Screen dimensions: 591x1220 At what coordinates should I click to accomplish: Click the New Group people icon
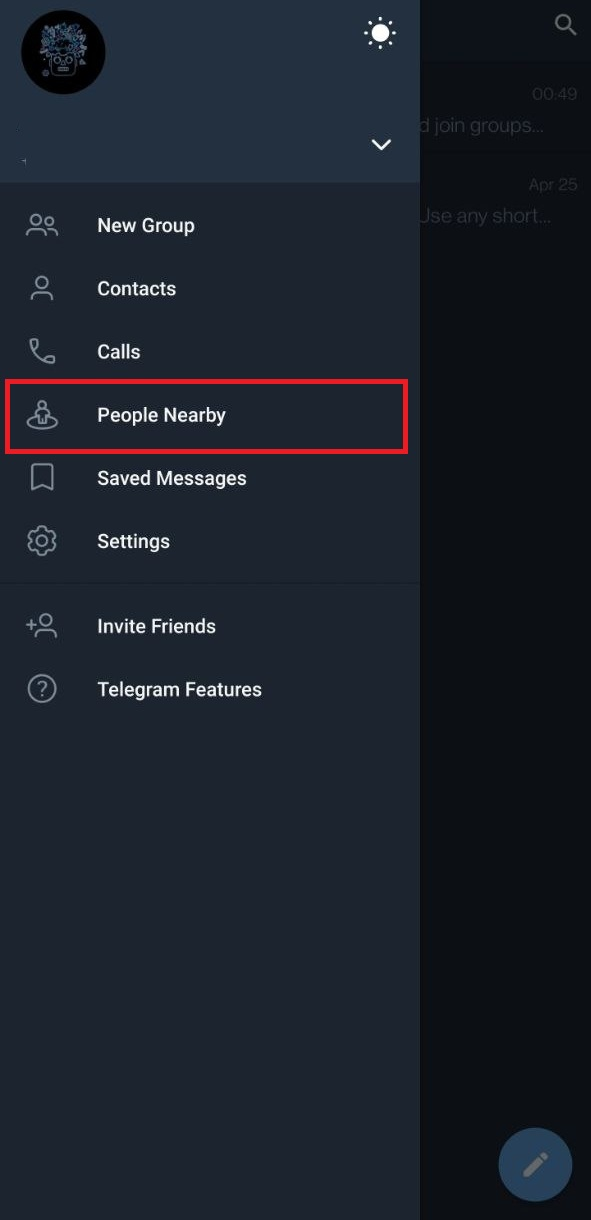(42, 225)
